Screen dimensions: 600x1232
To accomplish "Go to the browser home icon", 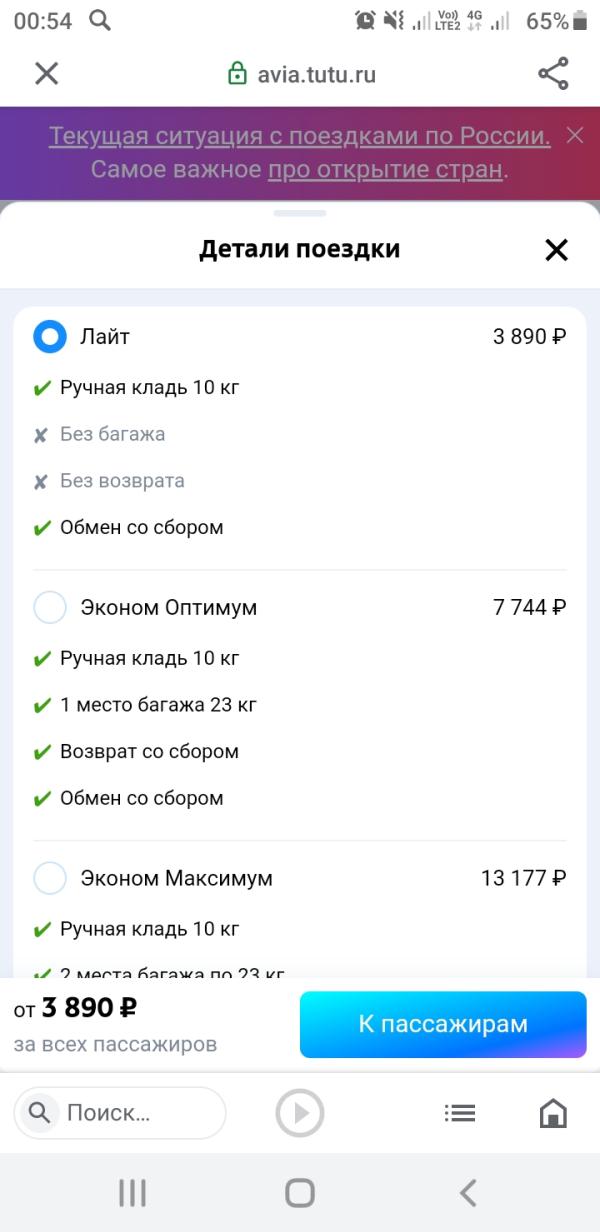I will pyautogui.click(x=553, y=1113).
